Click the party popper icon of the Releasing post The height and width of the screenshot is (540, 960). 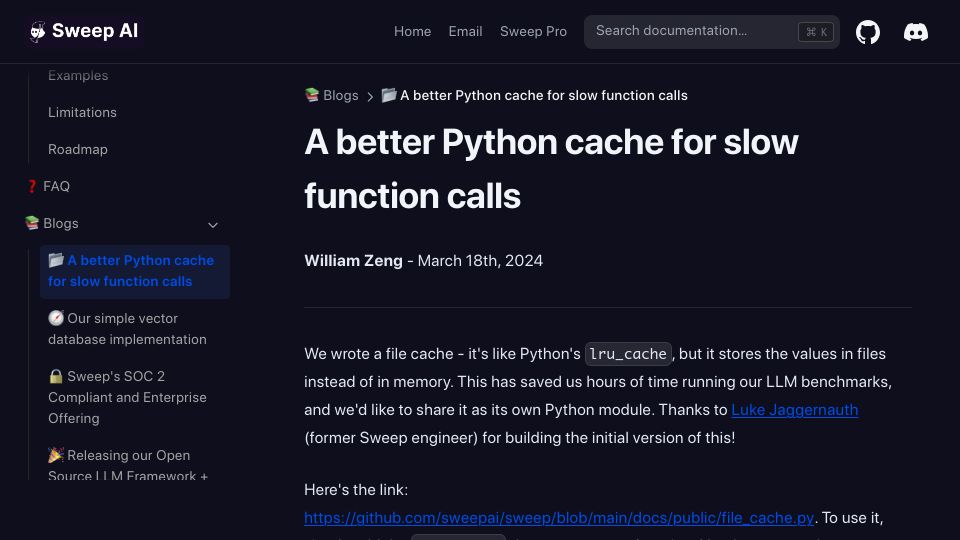point(56,455)
